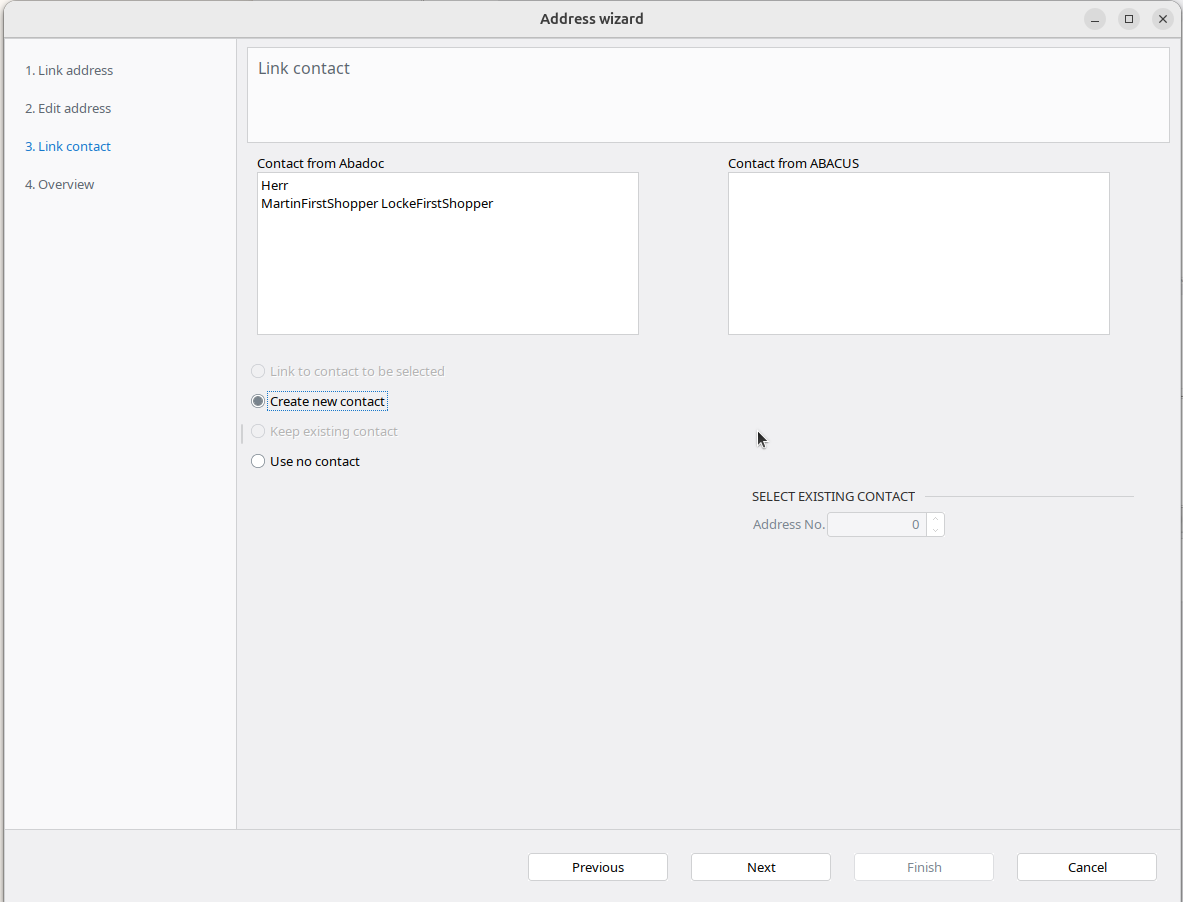Go to step 1. Link address
Viewport: 1183px width, 902px height.
[69, 71]
